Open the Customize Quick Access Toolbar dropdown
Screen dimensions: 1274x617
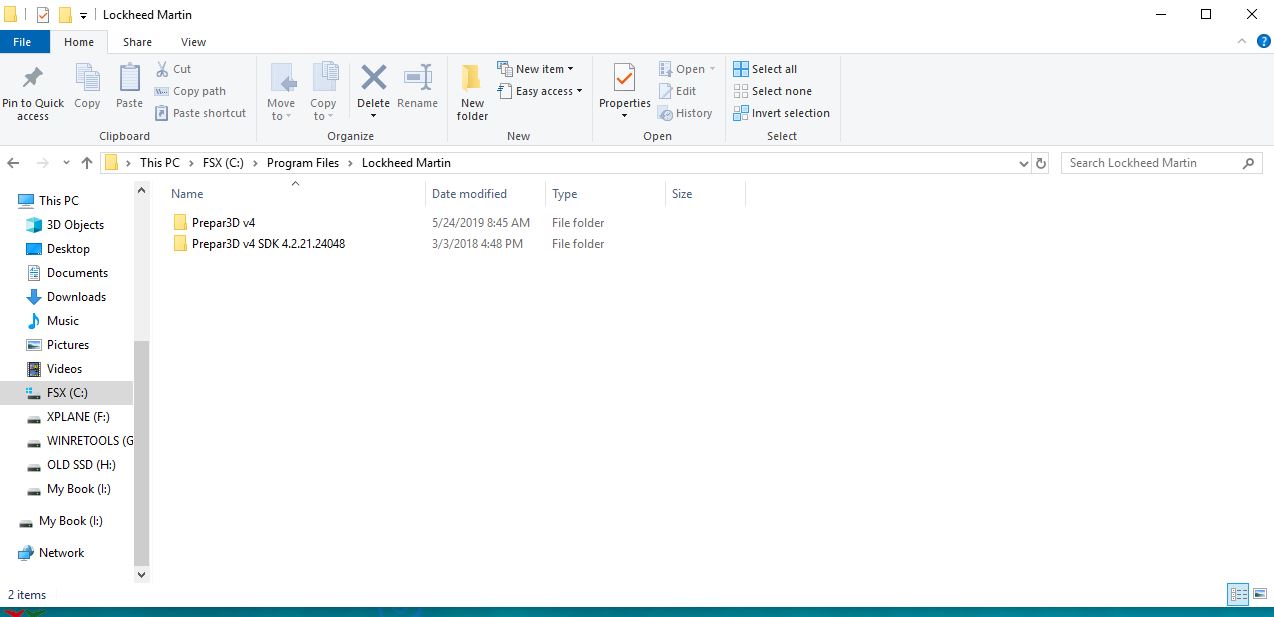pos(83,15)
